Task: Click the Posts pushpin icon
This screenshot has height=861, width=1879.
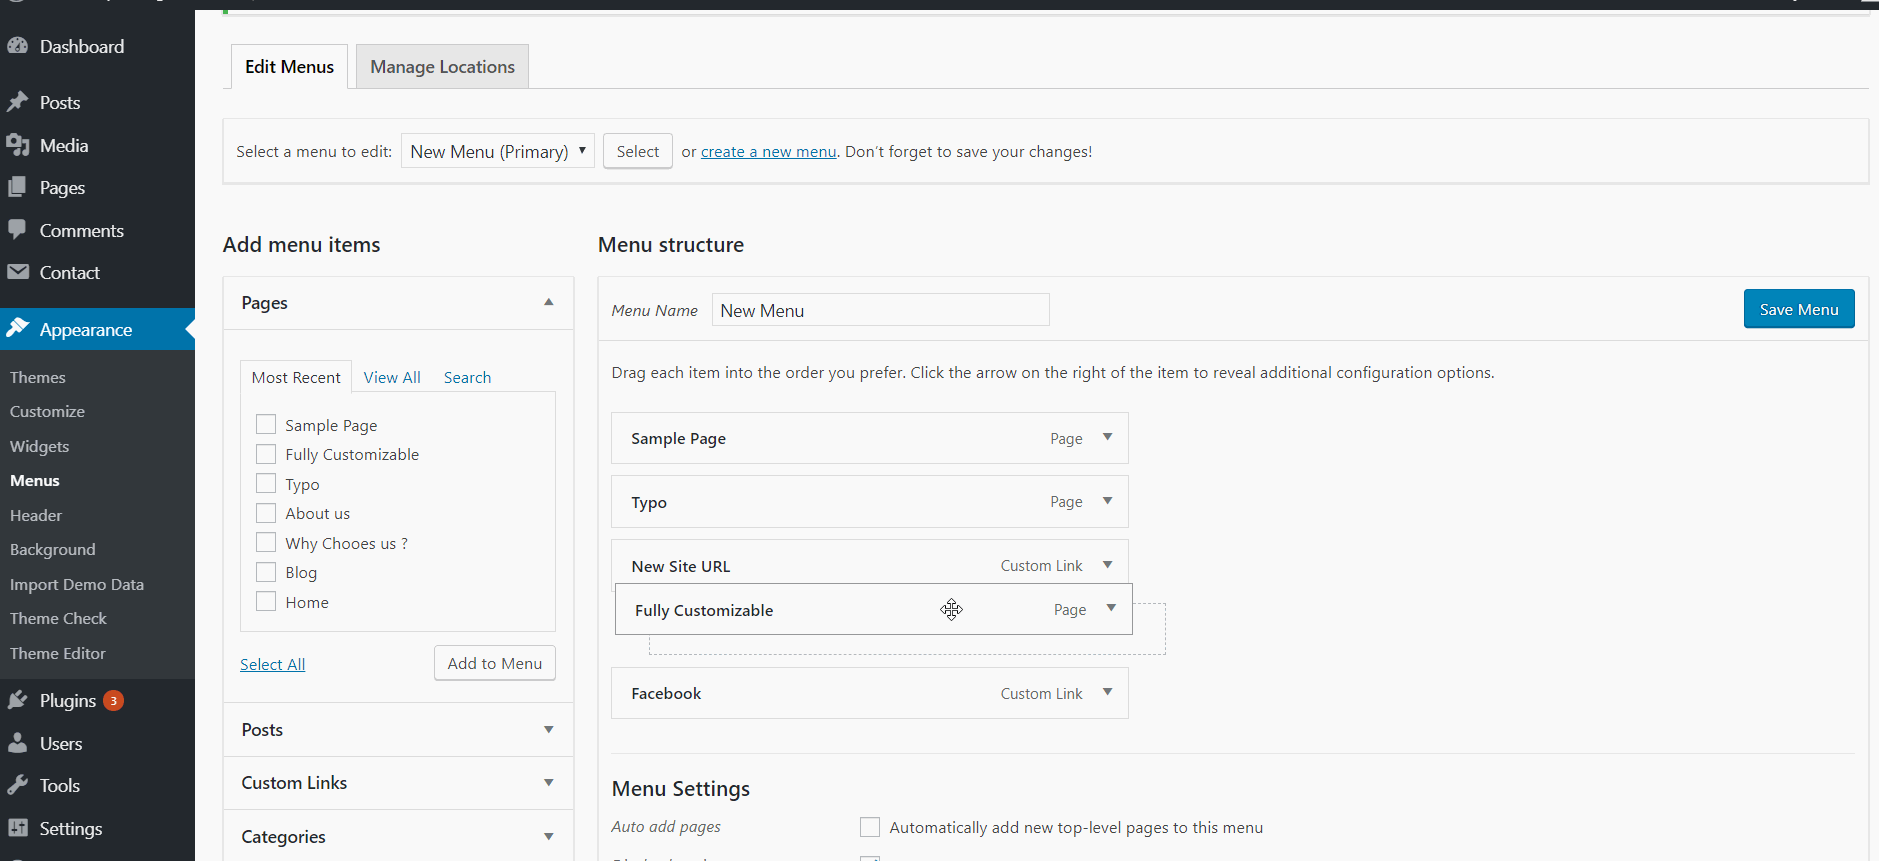Action: tap(18, 102)
